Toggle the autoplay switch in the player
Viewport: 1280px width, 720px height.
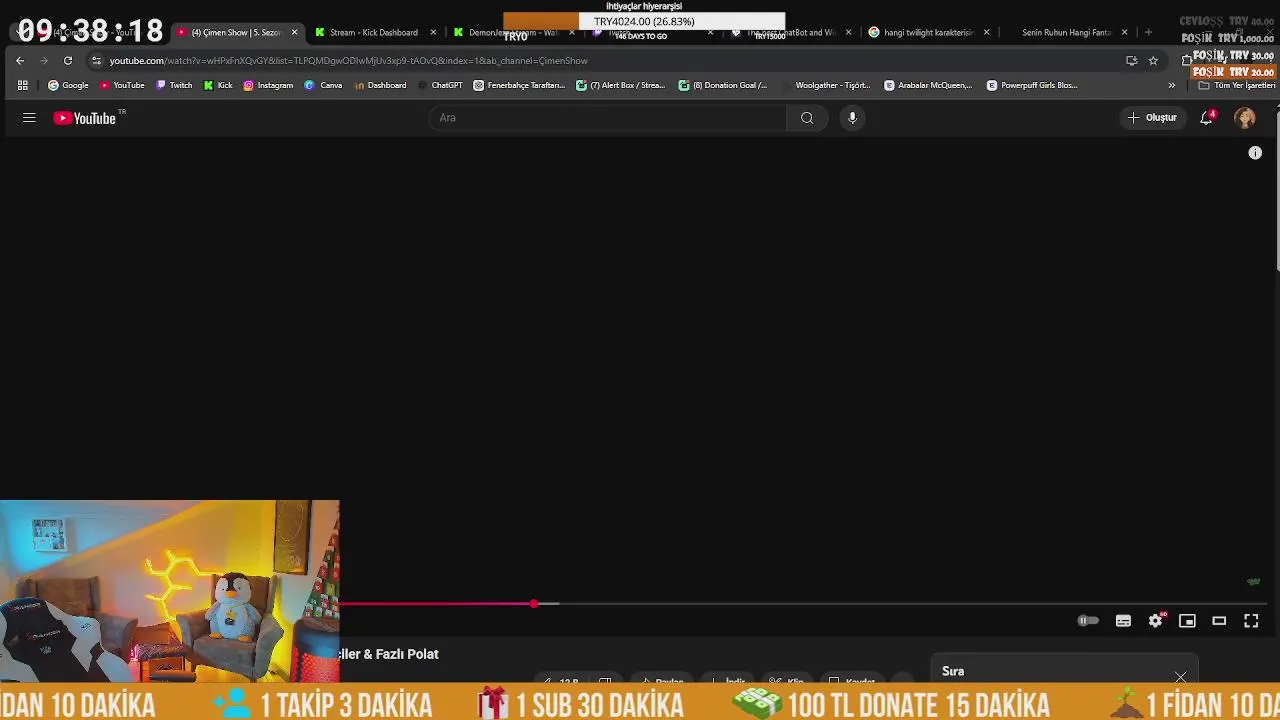click(1088, 621)
